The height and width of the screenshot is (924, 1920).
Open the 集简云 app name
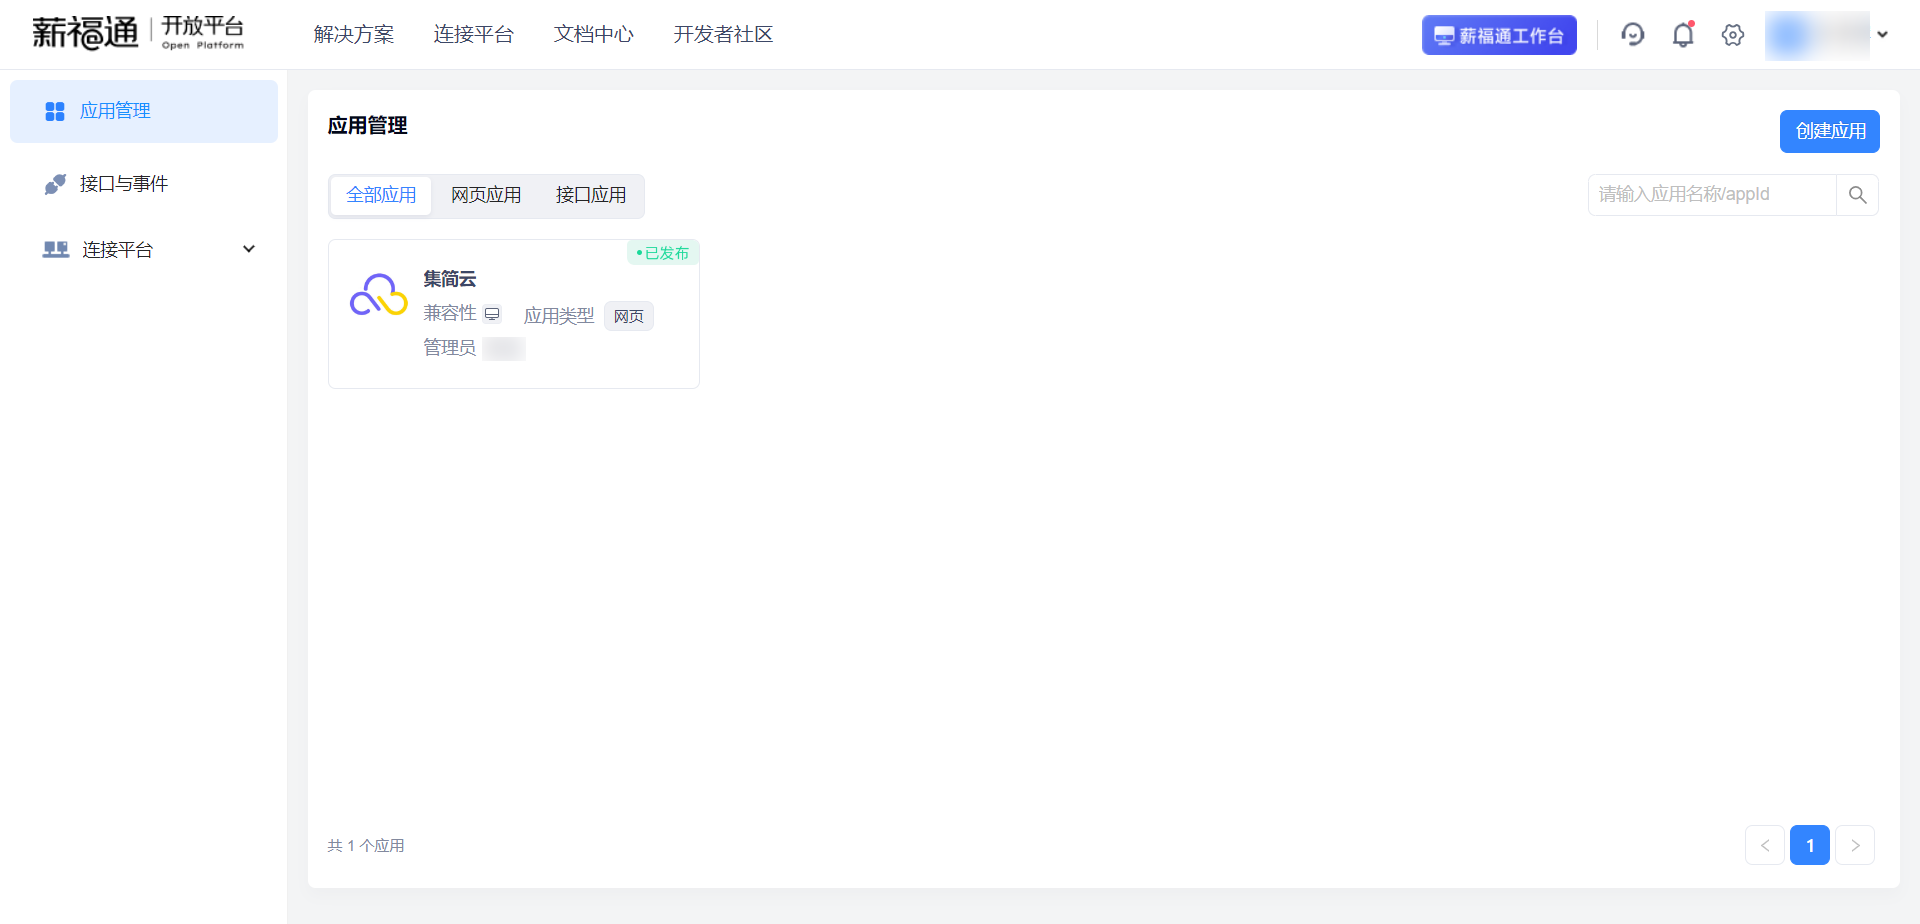click(450, 279)
